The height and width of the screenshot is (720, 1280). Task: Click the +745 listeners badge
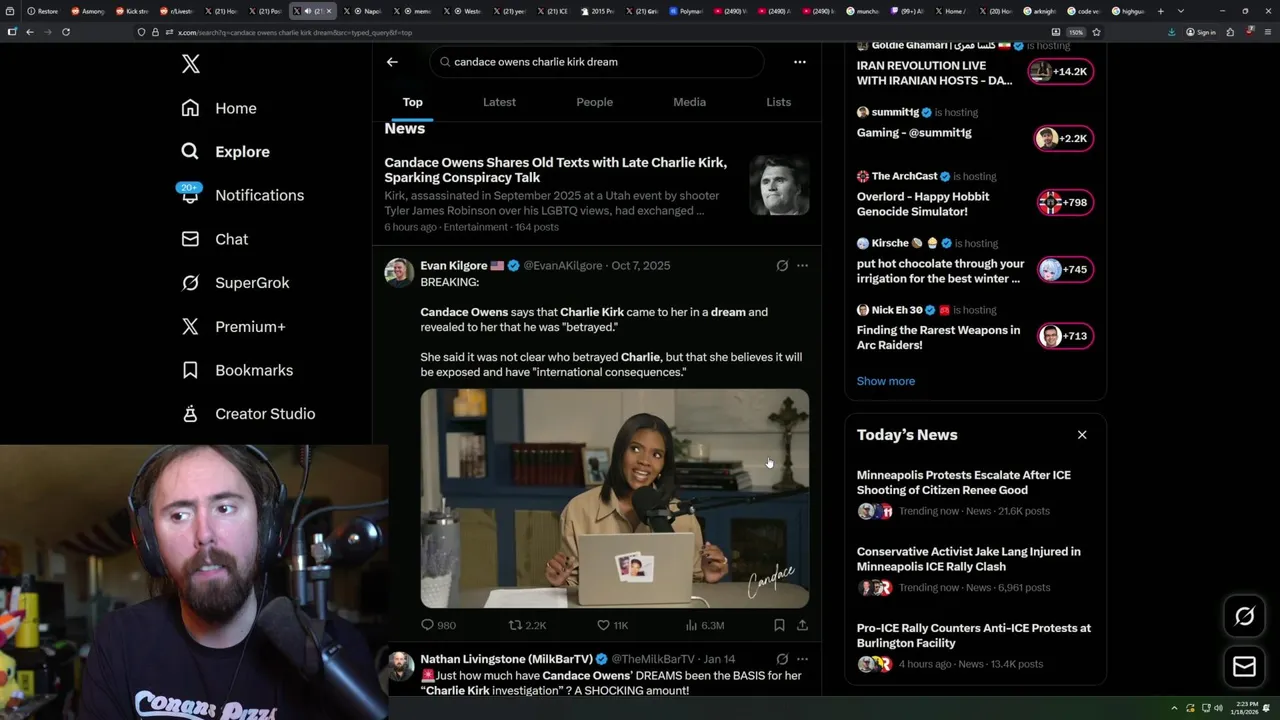tap(1065, 270)
